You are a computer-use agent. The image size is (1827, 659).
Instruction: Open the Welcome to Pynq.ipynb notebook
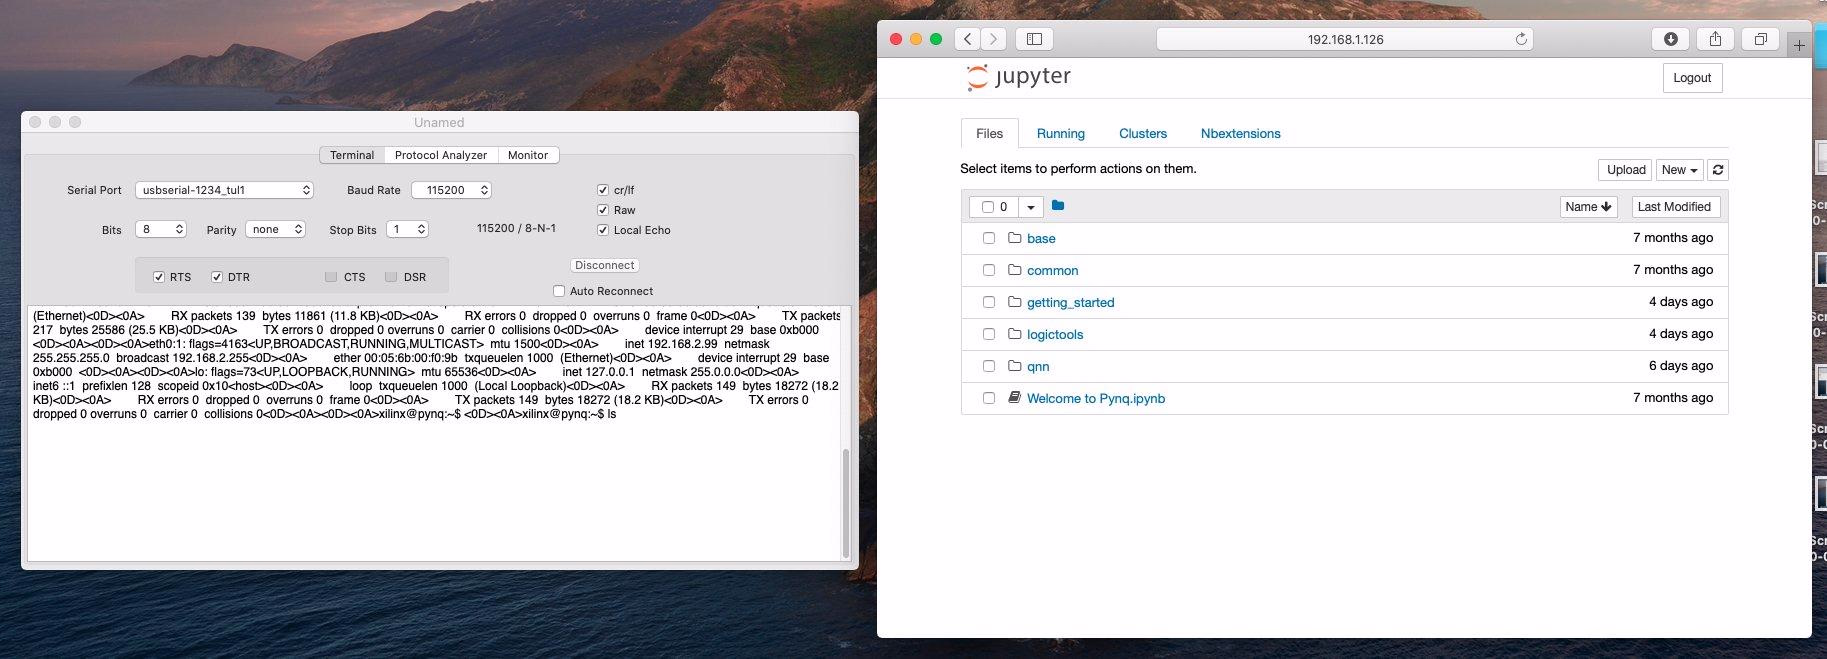click(1095, 398)
